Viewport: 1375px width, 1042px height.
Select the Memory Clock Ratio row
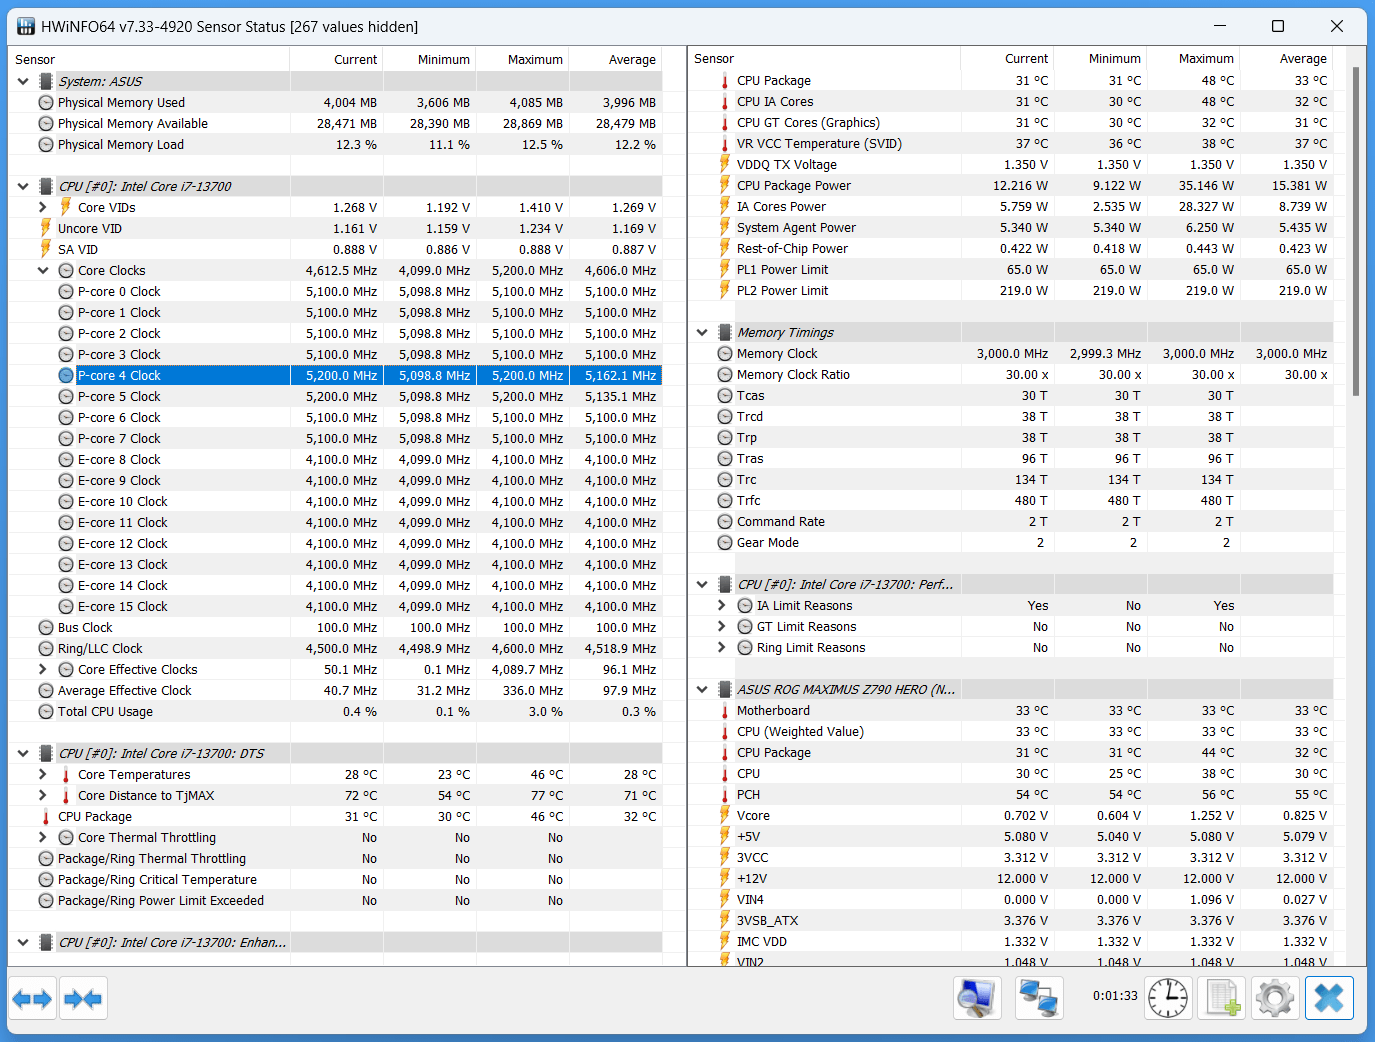[x=1011, y=374]
